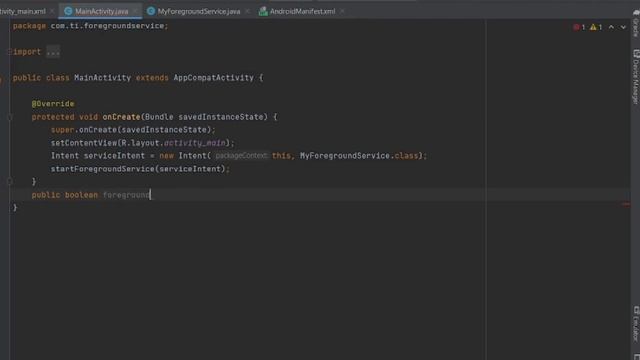Switch to the activity_main.xml tab

pos(22,11)
